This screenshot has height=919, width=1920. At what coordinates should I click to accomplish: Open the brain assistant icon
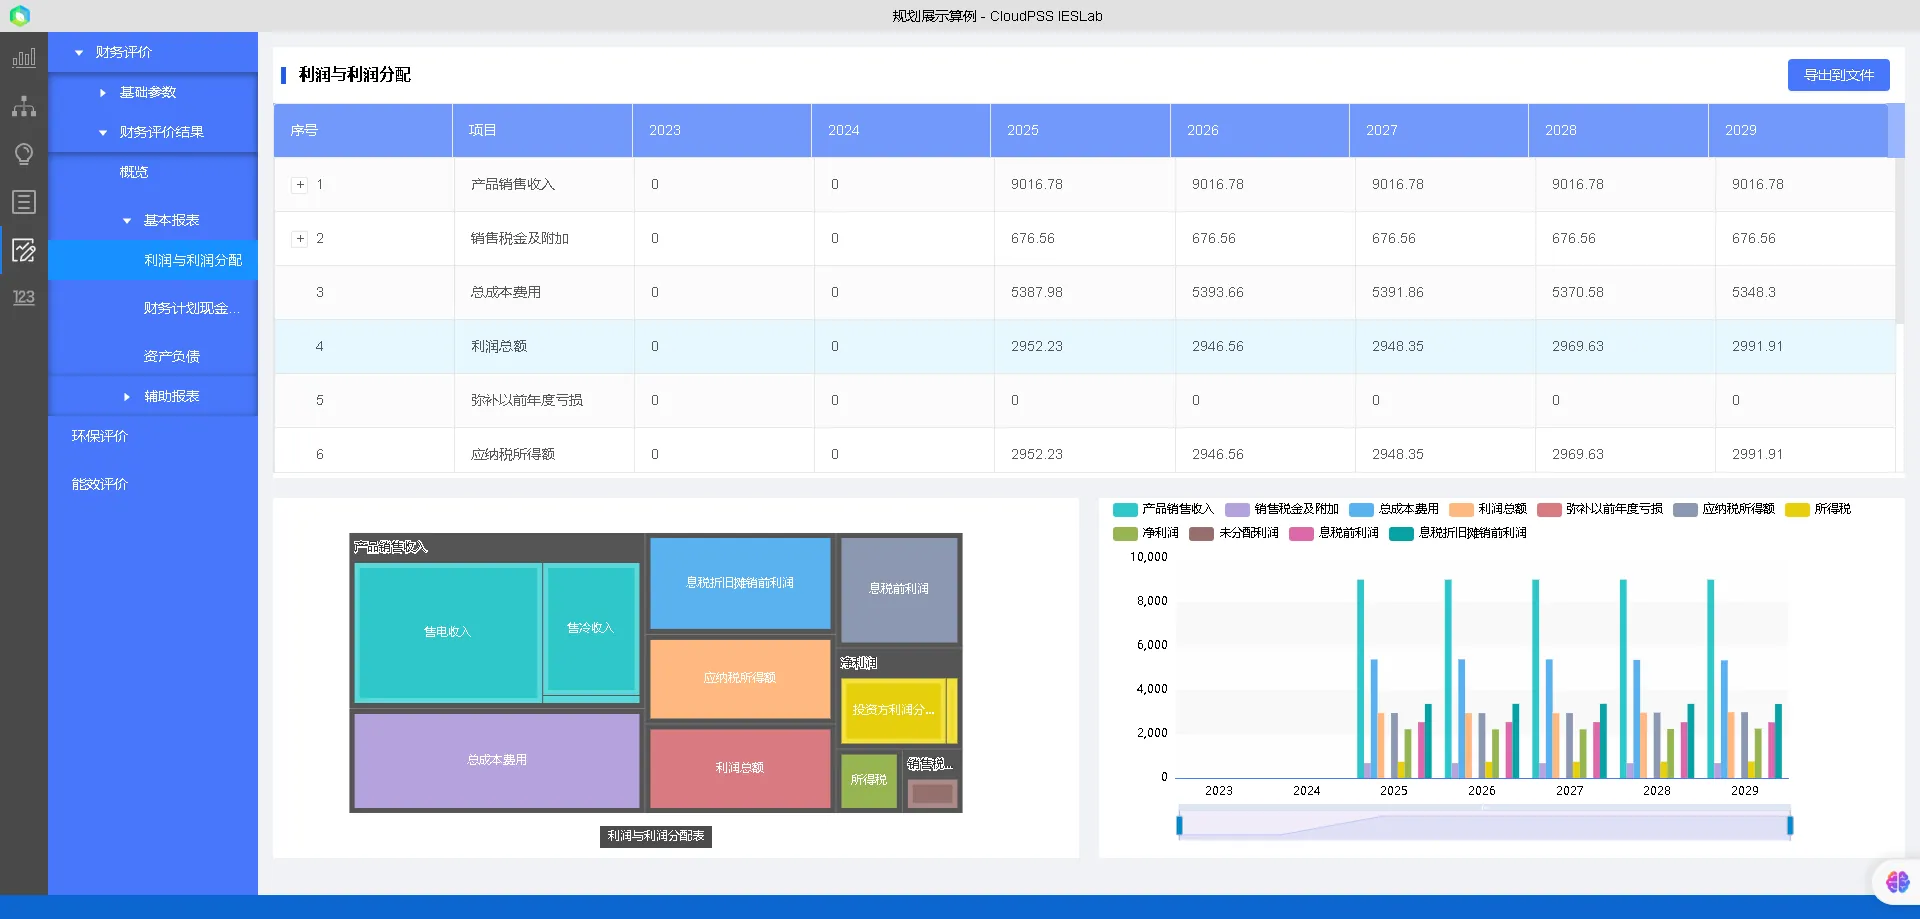[1897, 882]
